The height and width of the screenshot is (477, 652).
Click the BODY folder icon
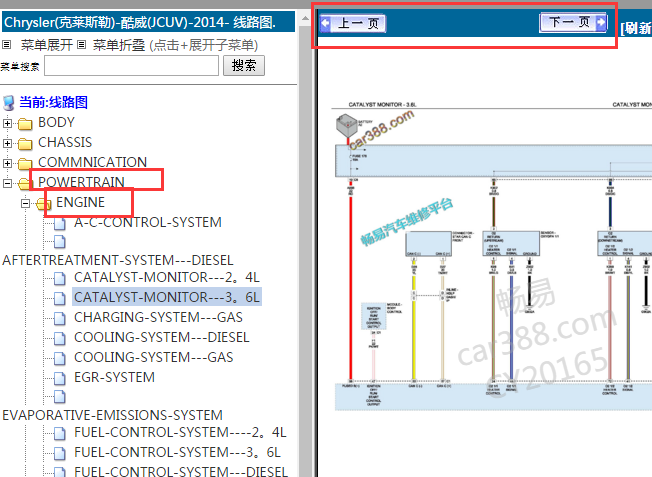[25, 124]
